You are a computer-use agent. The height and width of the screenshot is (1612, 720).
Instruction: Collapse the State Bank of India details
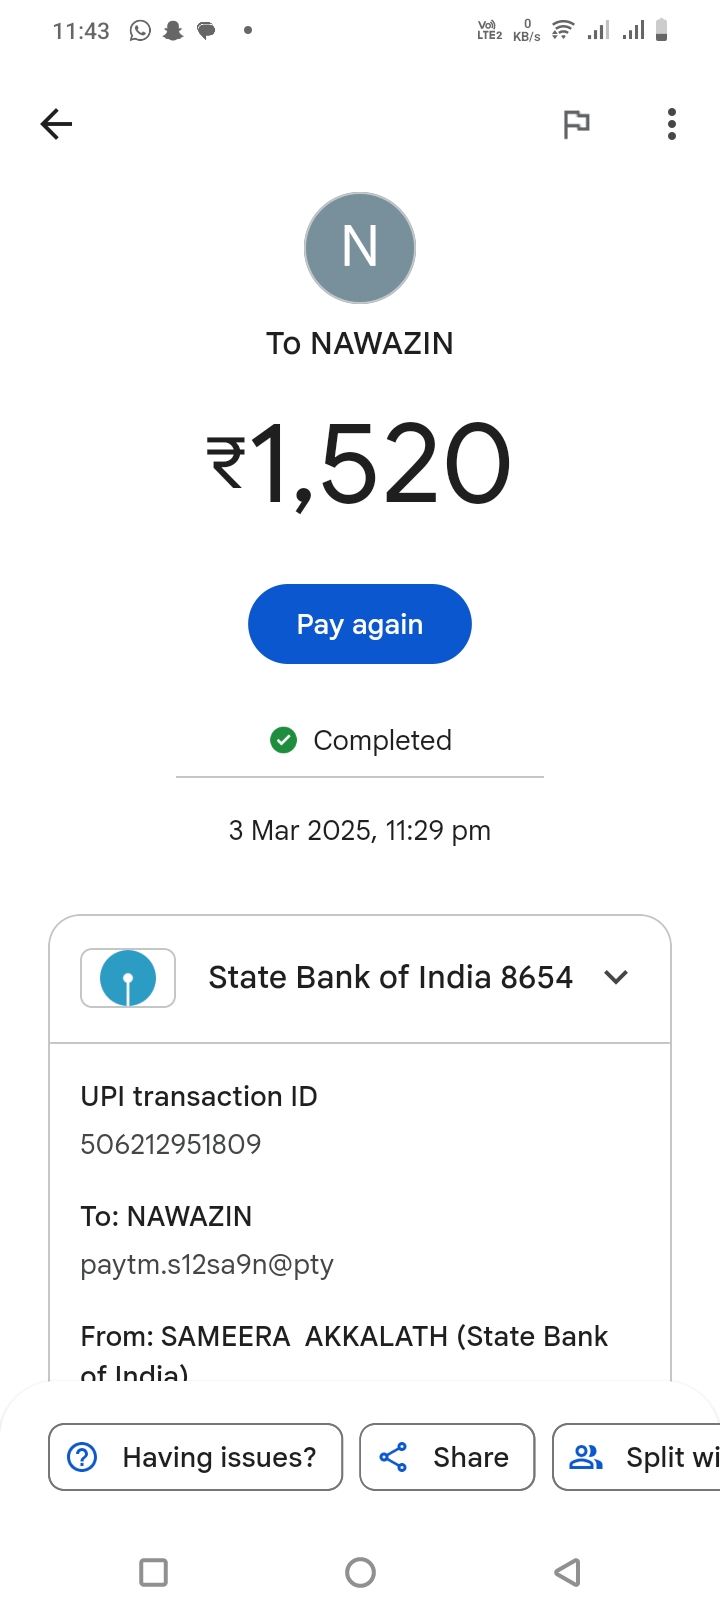(616, 977)
